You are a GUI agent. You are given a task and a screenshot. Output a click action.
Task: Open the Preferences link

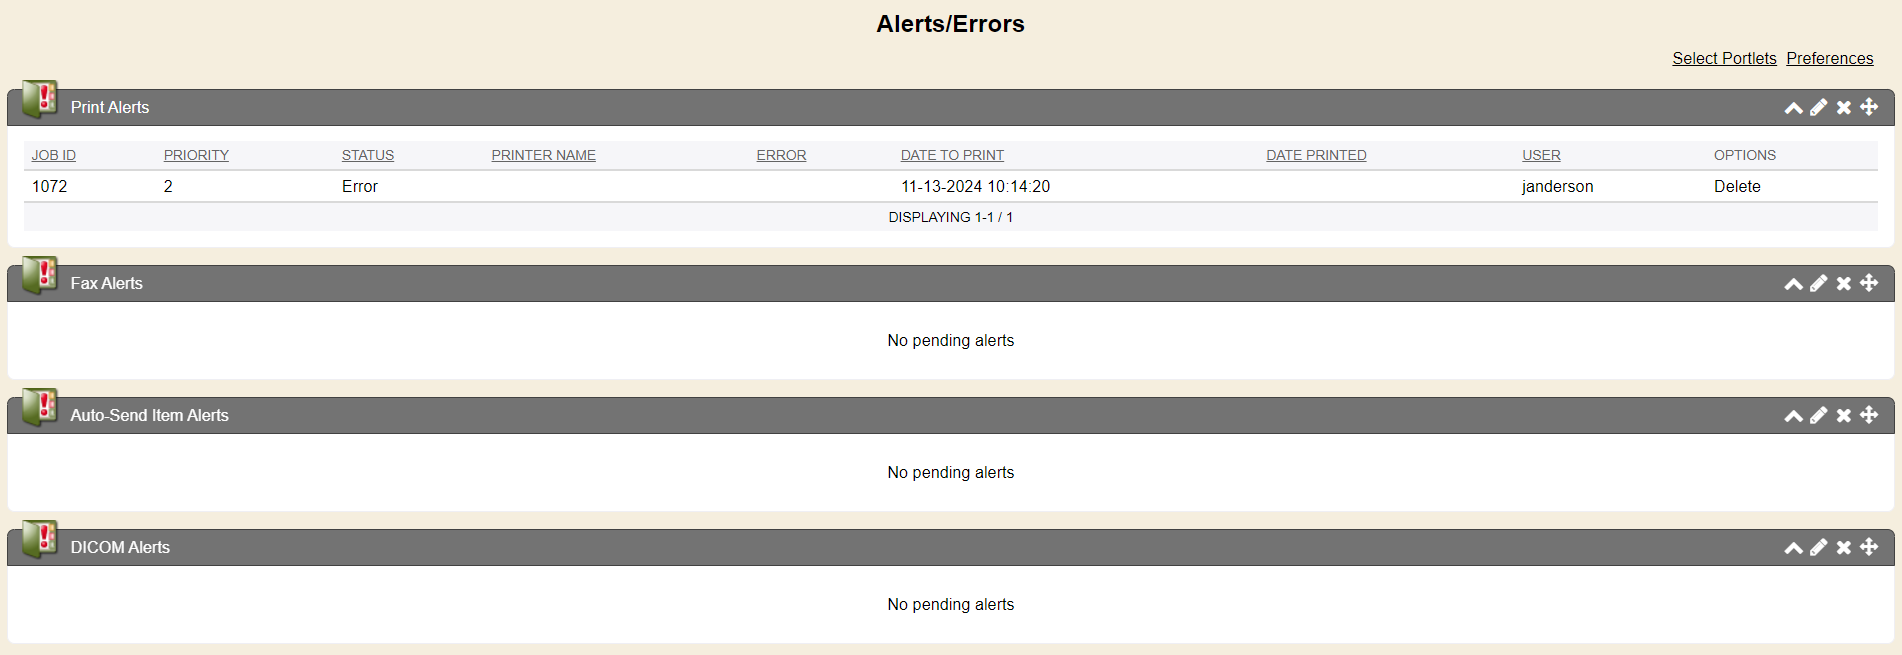click(x=1829, y=58)
